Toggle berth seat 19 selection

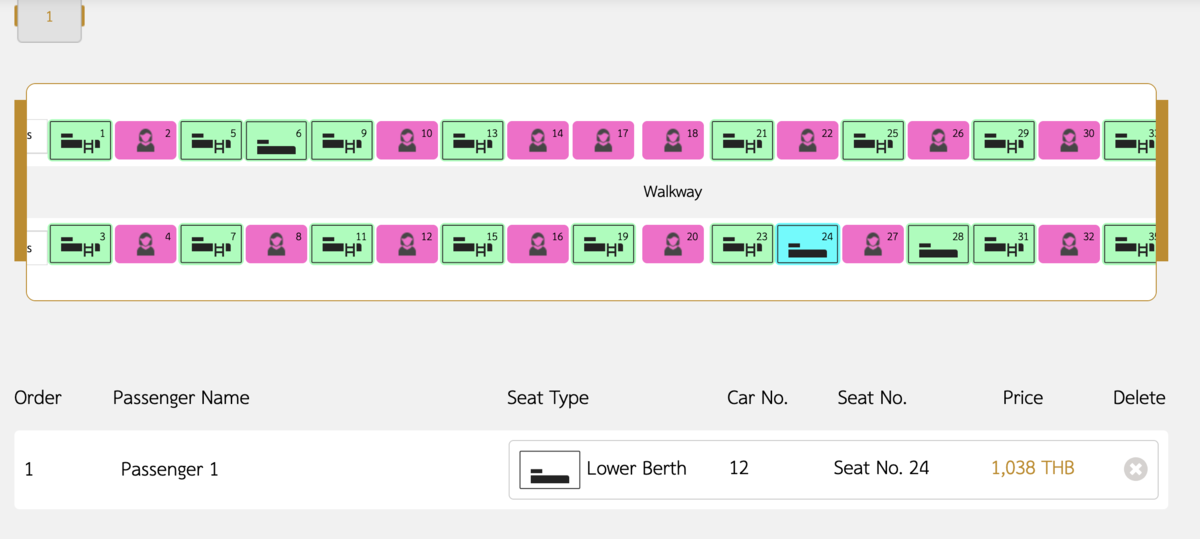pyautogui.click(x=603, y=243)
